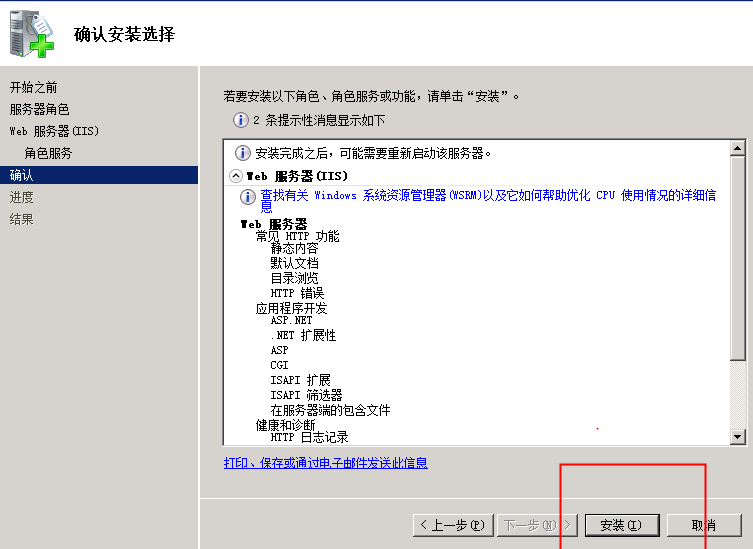Click the scroll up arrow of the summary list
753x549 pixels.
(x=738, y=149)
